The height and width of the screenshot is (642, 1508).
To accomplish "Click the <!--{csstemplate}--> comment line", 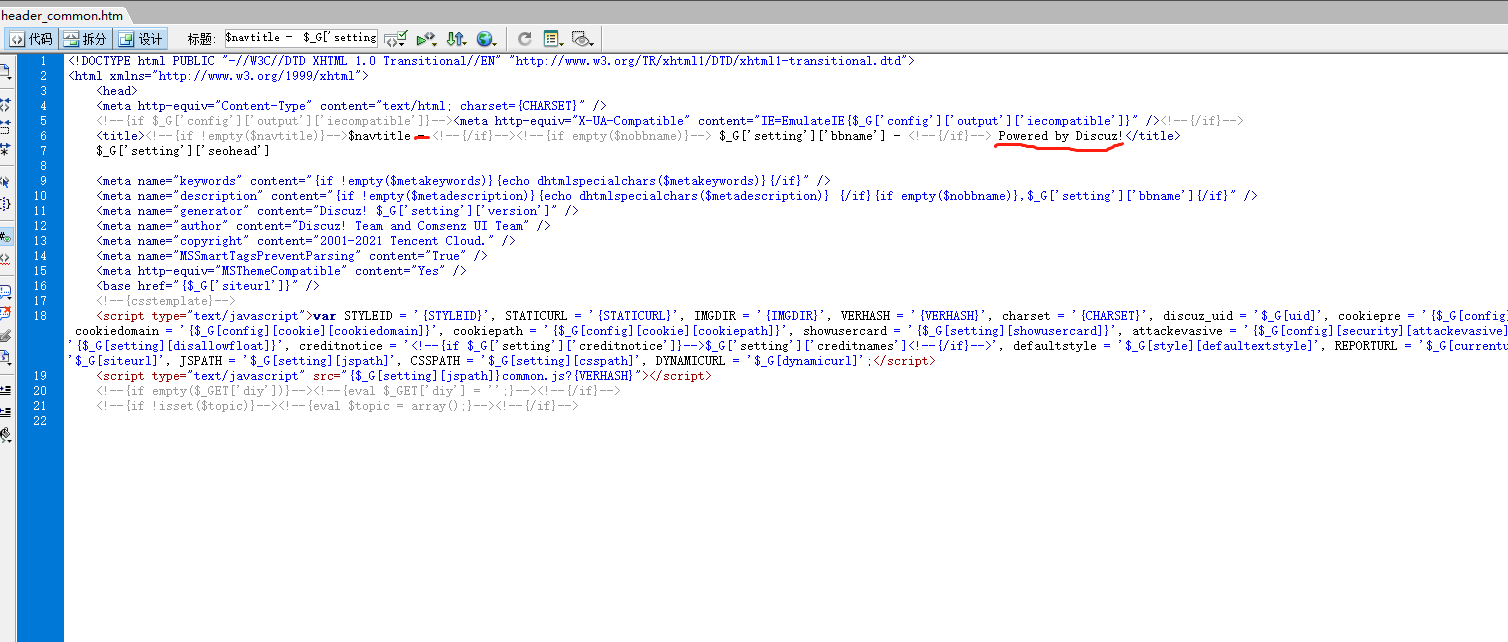I will tap(166, 301).
